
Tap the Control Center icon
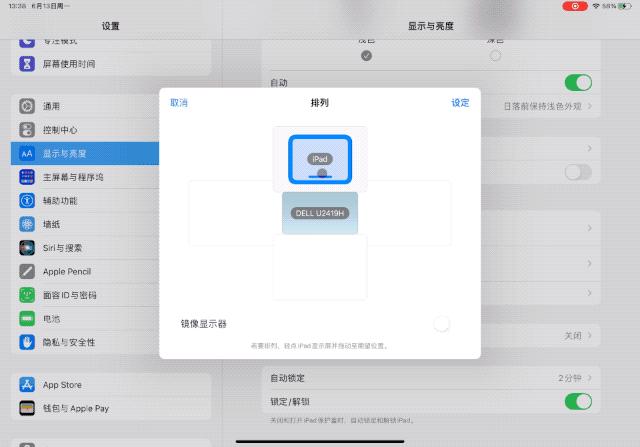point(27,130)
